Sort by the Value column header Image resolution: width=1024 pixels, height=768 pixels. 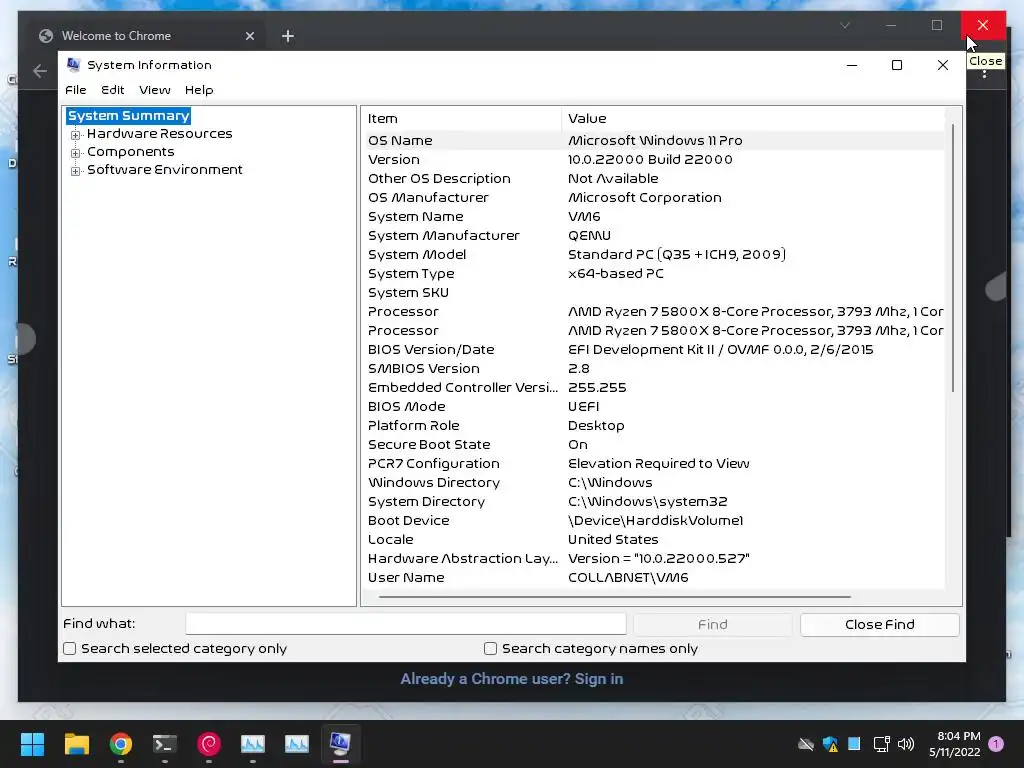pos(752,118)
